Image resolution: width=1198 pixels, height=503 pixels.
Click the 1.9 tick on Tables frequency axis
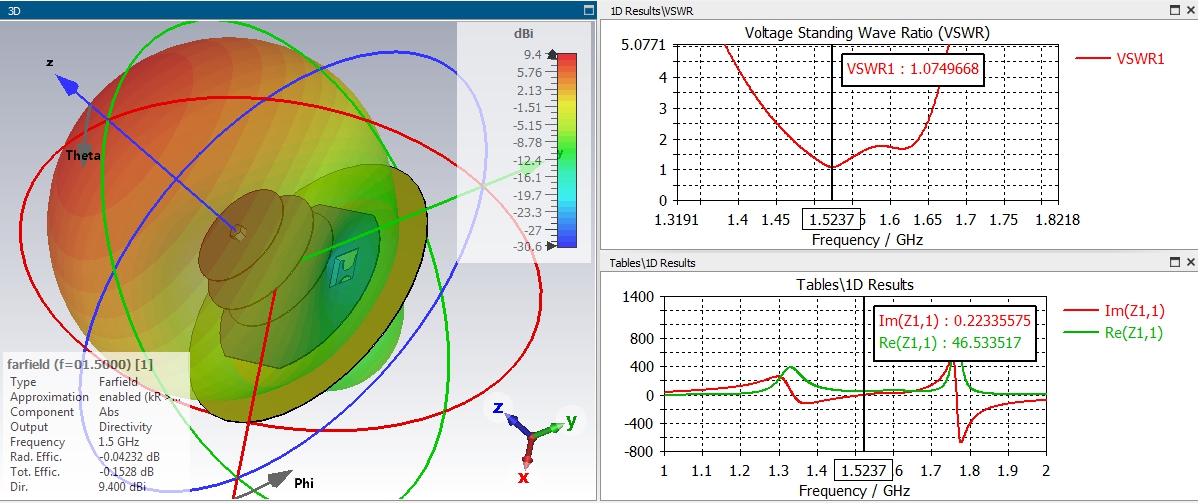1008,470
